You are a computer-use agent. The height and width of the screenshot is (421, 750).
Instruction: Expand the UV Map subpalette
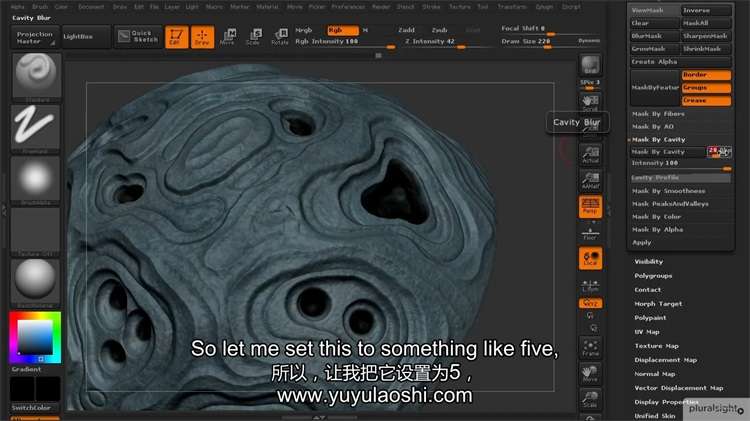click(647, 332)
